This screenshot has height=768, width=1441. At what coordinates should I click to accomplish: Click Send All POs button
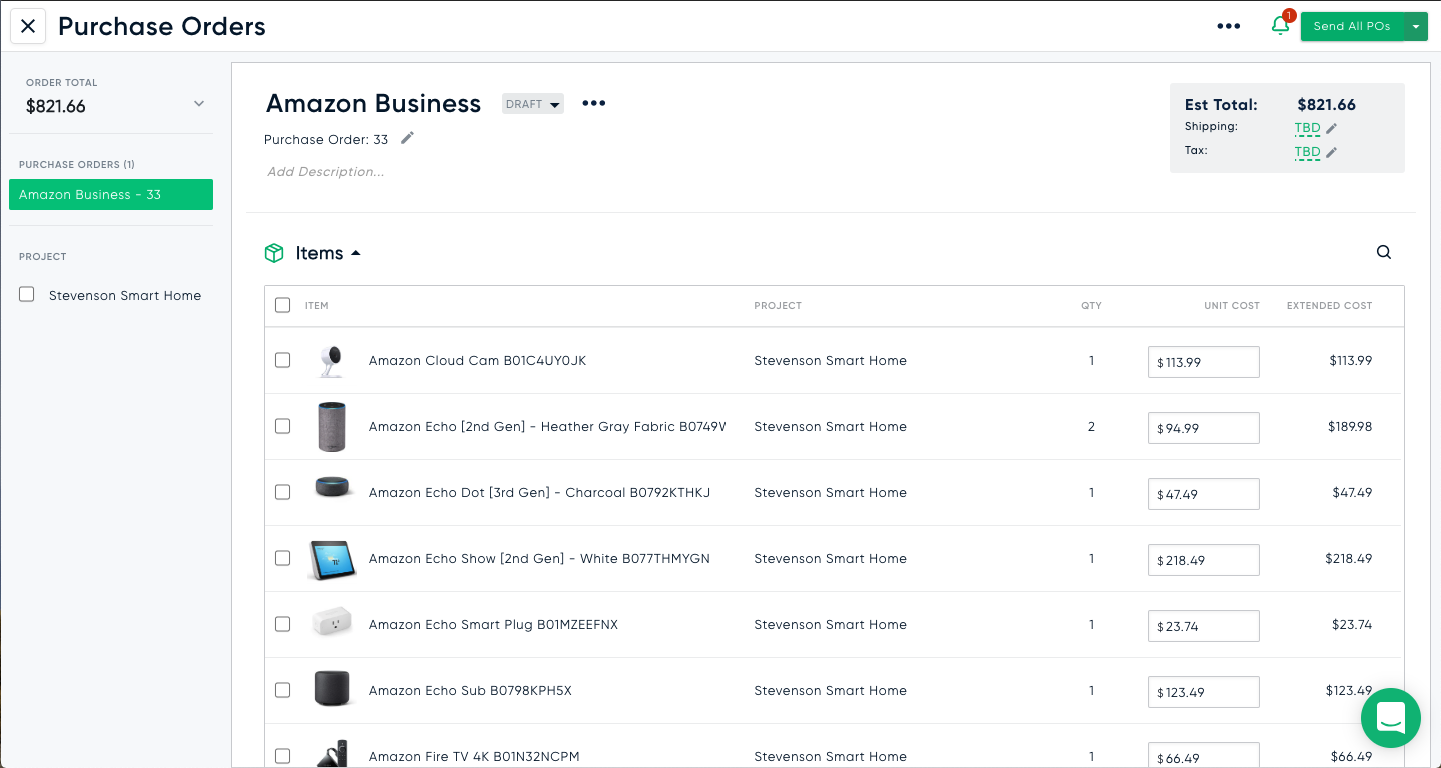(1351, 26)
